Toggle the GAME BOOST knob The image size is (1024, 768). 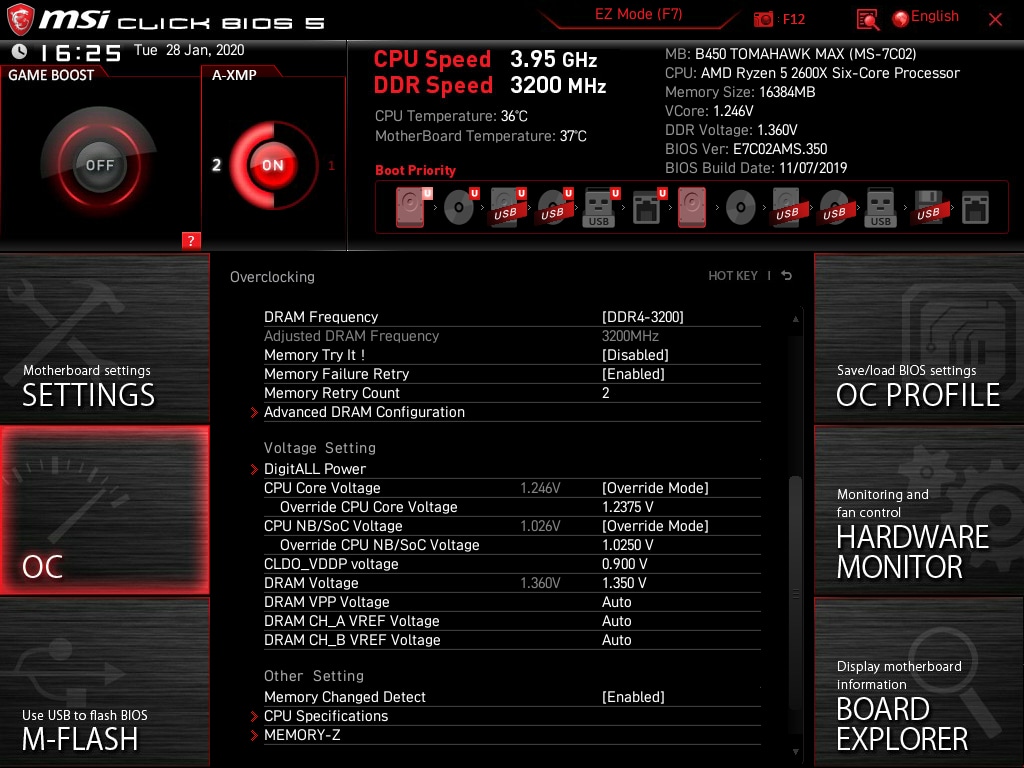(99, 165)
